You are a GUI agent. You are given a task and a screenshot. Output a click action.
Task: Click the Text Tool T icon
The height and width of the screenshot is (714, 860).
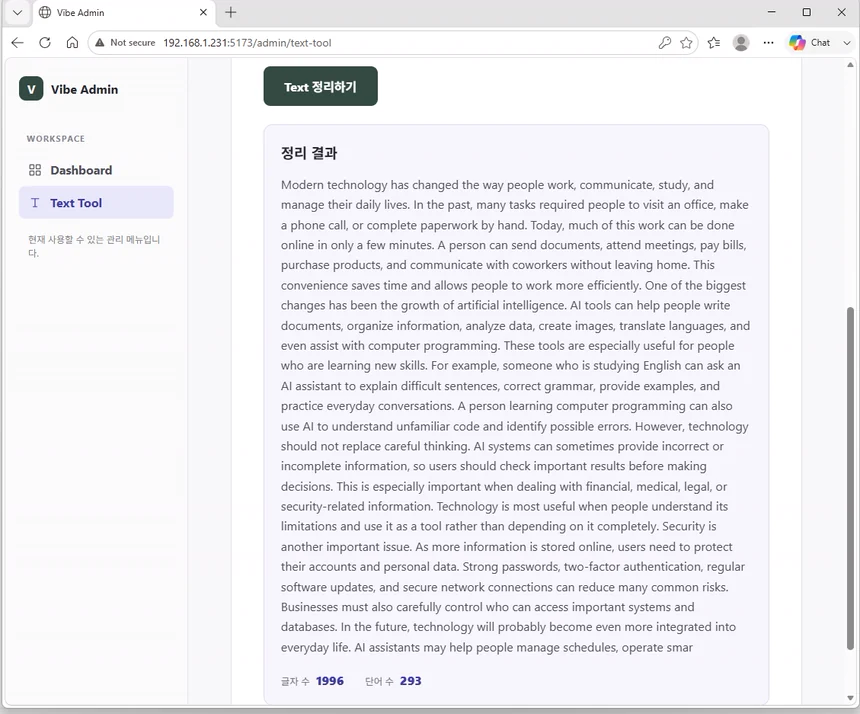click(x=35, y=203)
